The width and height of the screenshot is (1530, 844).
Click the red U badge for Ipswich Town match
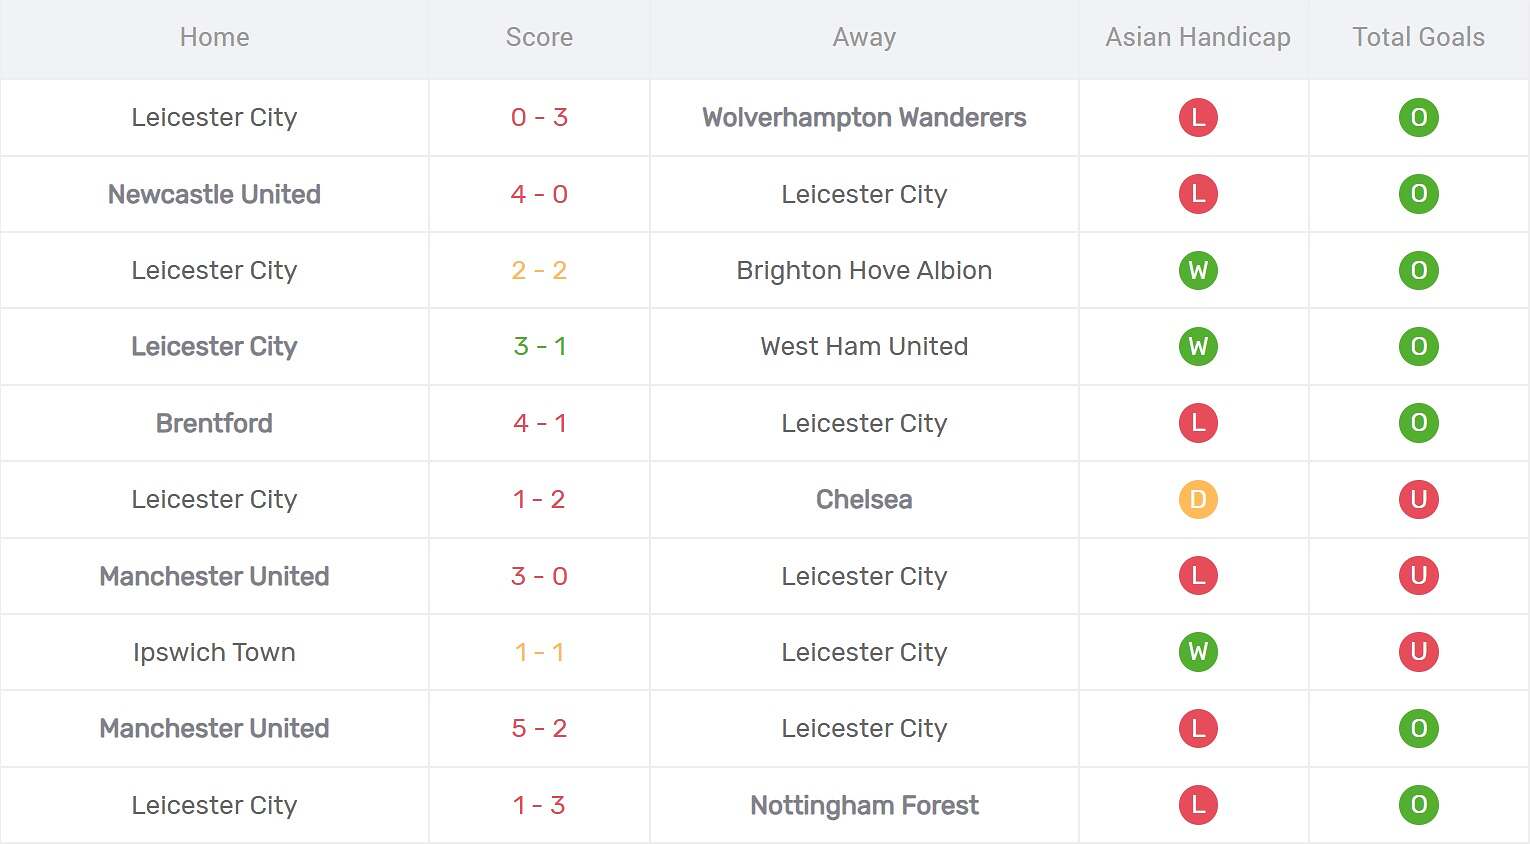(1418, 652)
